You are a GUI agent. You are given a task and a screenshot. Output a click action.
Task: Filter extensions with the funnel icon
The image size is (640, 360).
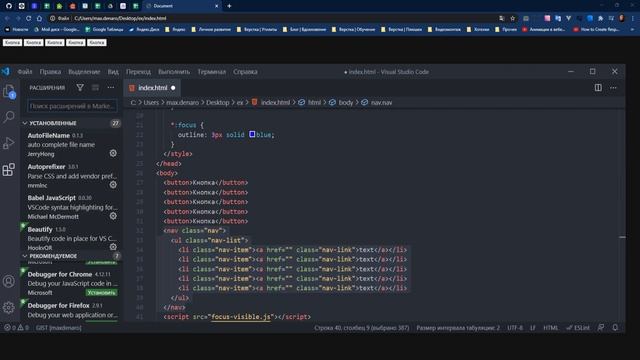tap(80, 88)
